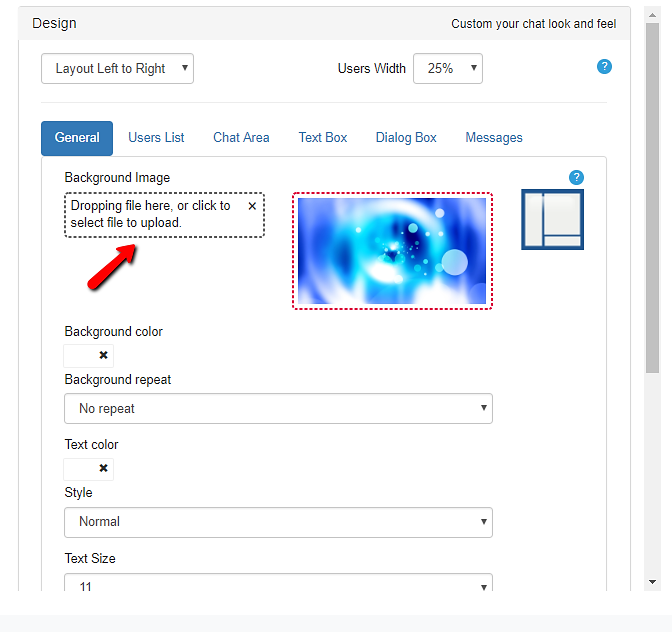
Task: Click the scrollbar up arrow
Action: (652, 15)
